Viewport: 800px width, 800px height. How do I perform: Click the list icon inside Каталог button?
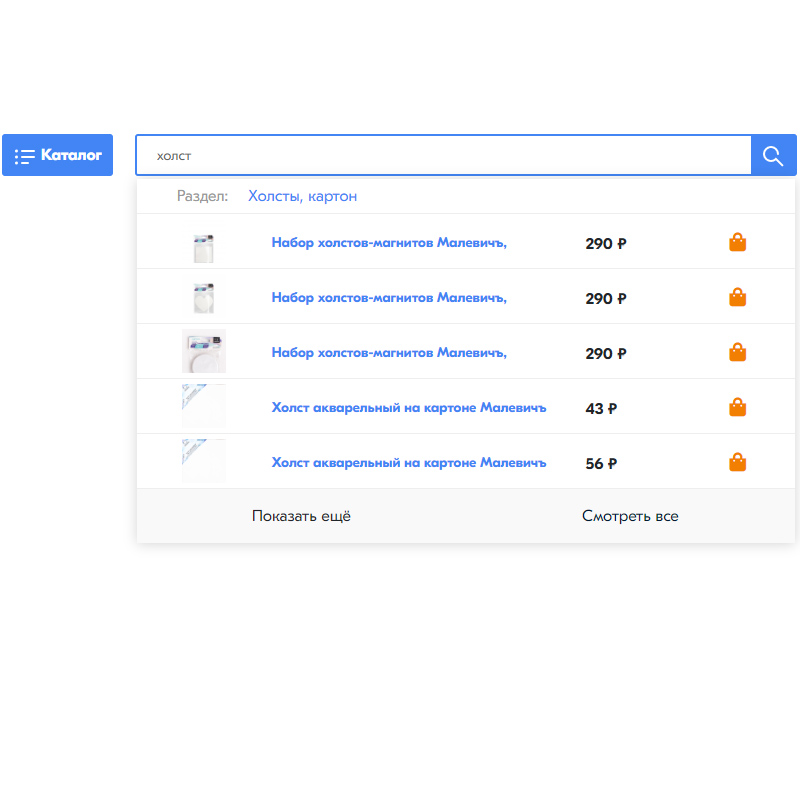[24, 156]
